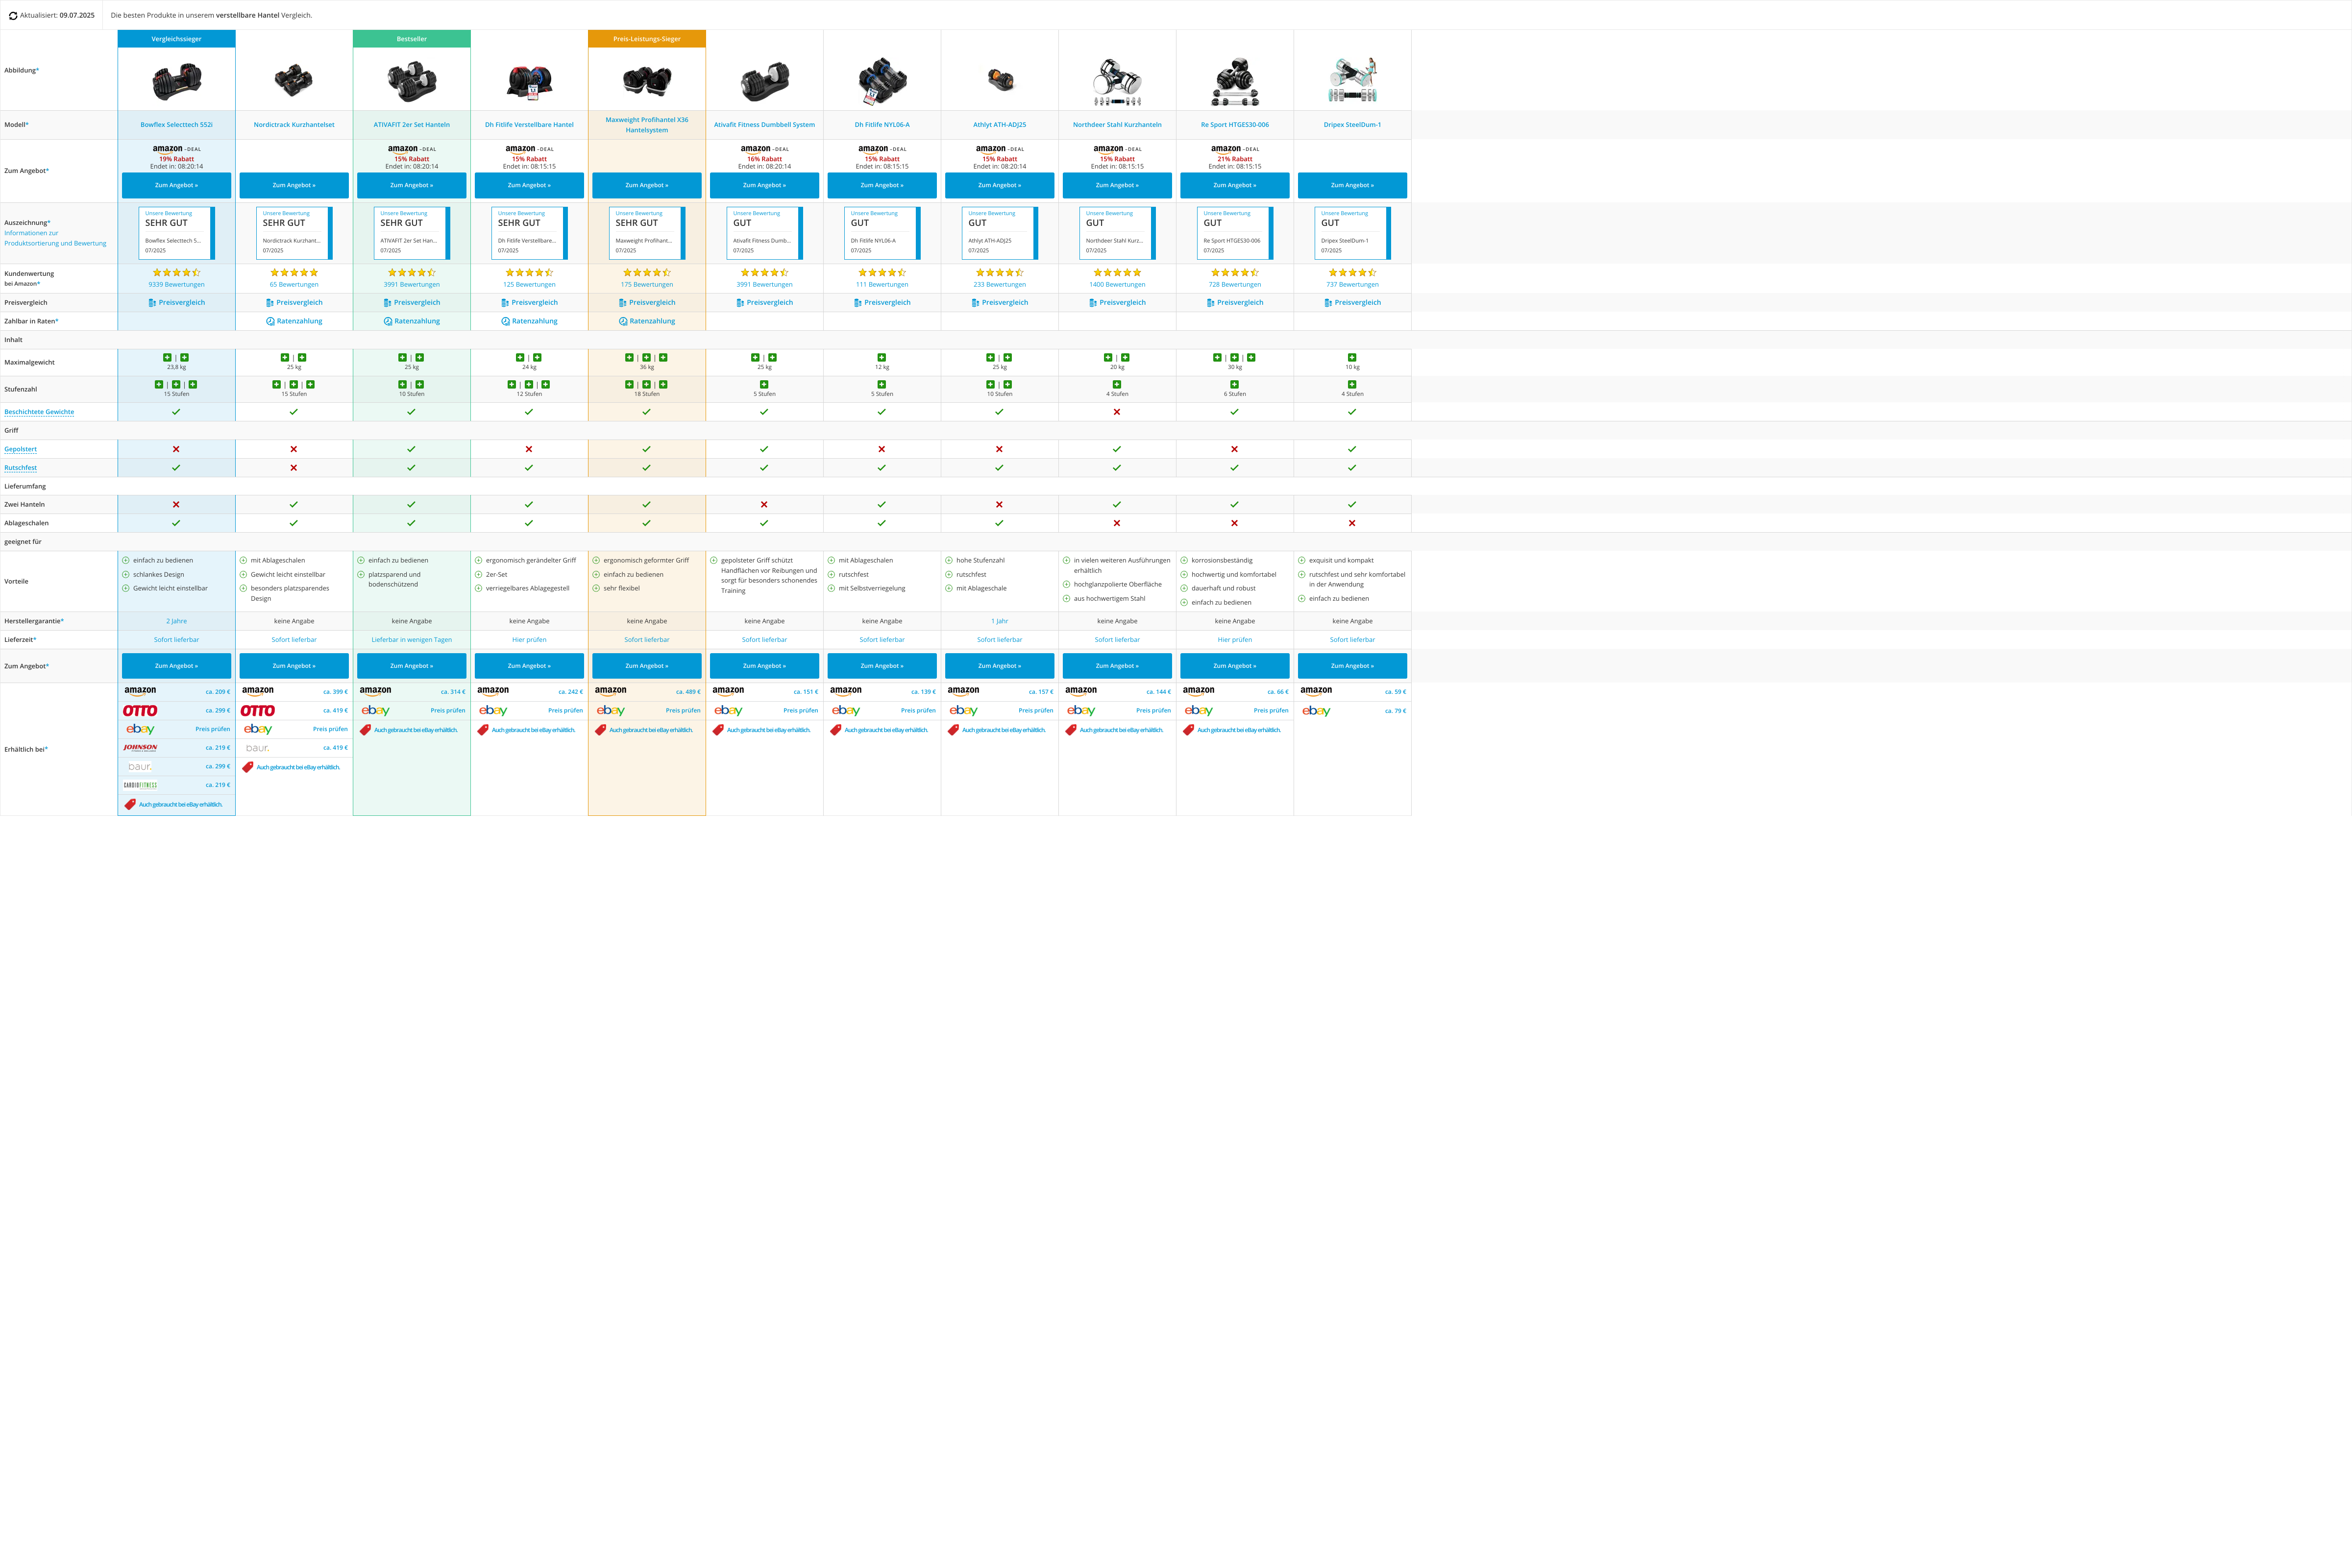Open the 9339 Bewertungen link
2352x1568 pixels.
click(x=176, y=285)
